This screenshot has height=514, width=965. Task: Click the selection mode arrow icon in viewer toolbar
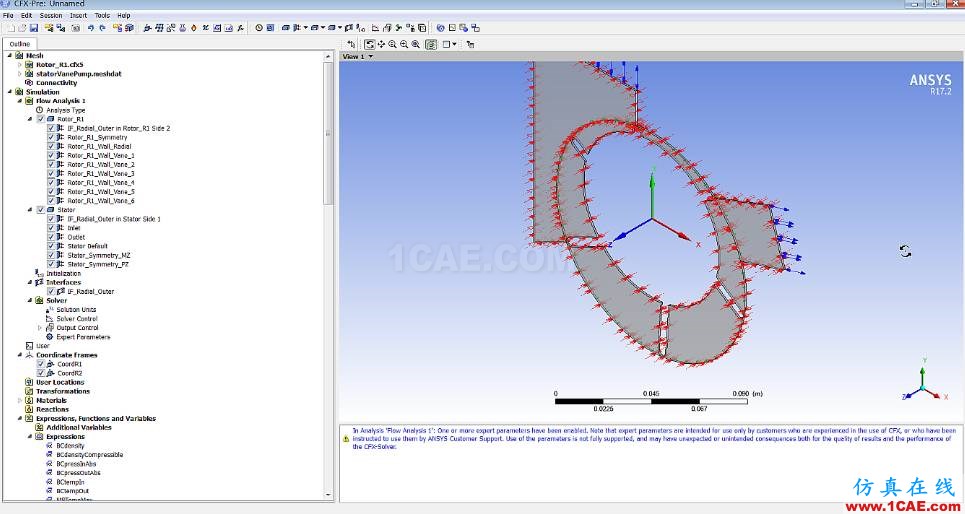351,44
